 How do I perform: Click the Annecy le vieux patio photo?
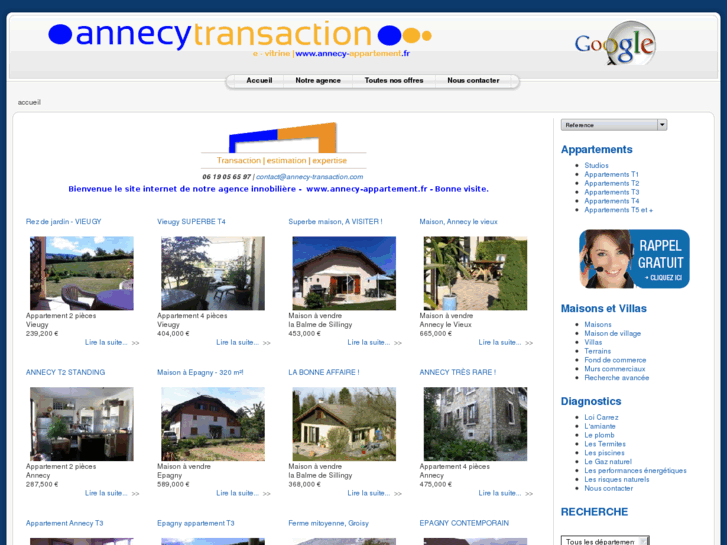click(475, 273)
